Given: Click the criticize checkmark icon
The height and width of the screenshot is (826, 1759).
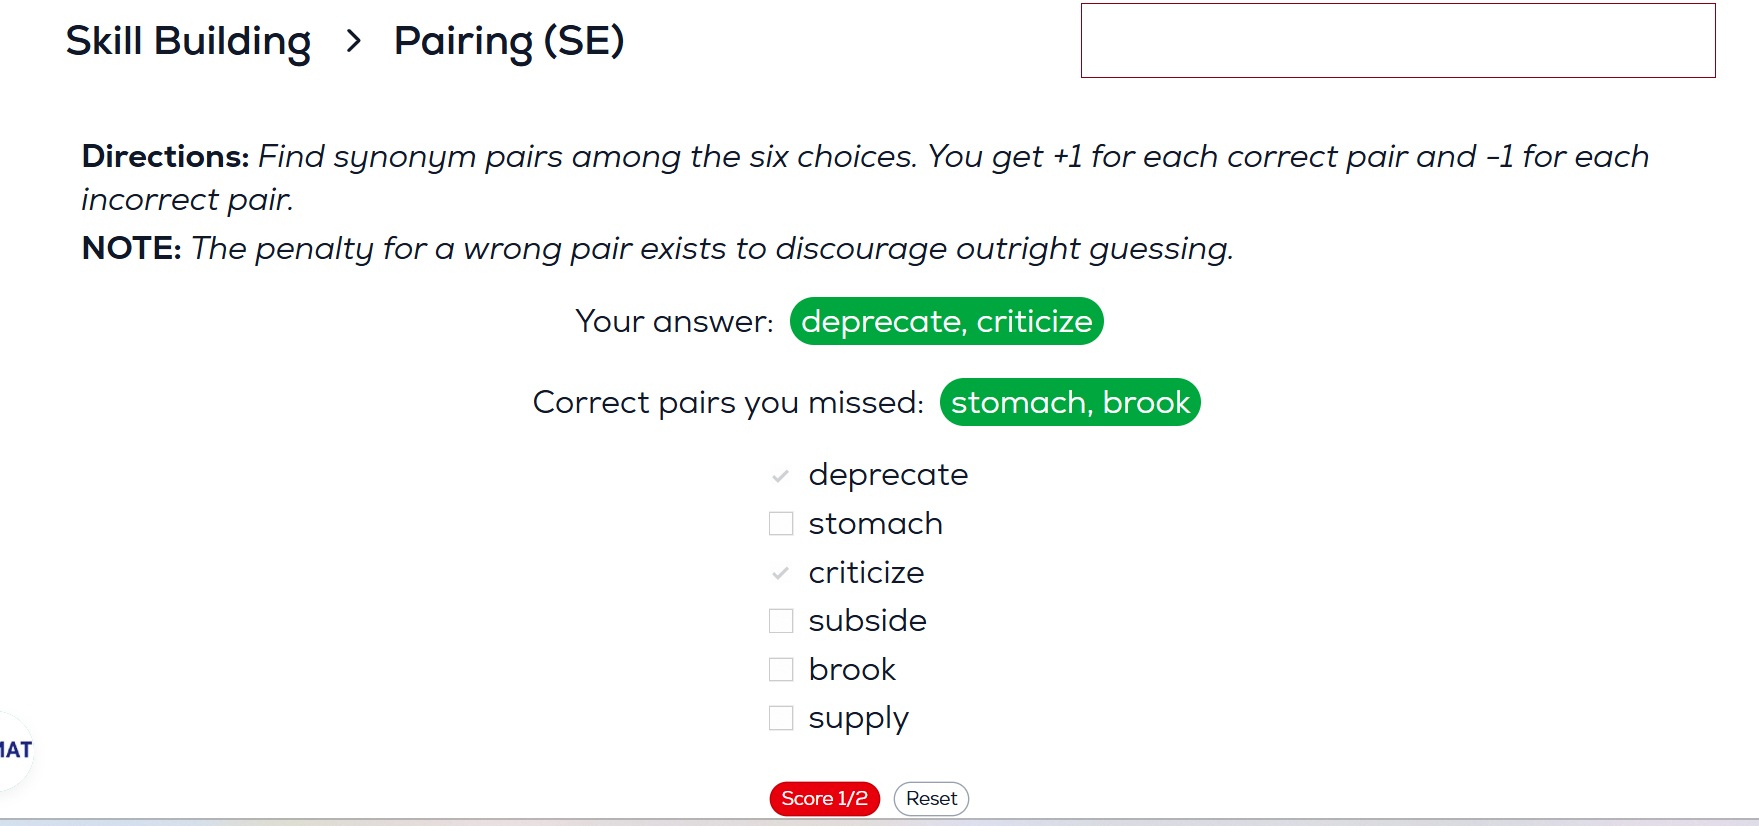Looking at the screenshot, I should (x=781, y=574).
